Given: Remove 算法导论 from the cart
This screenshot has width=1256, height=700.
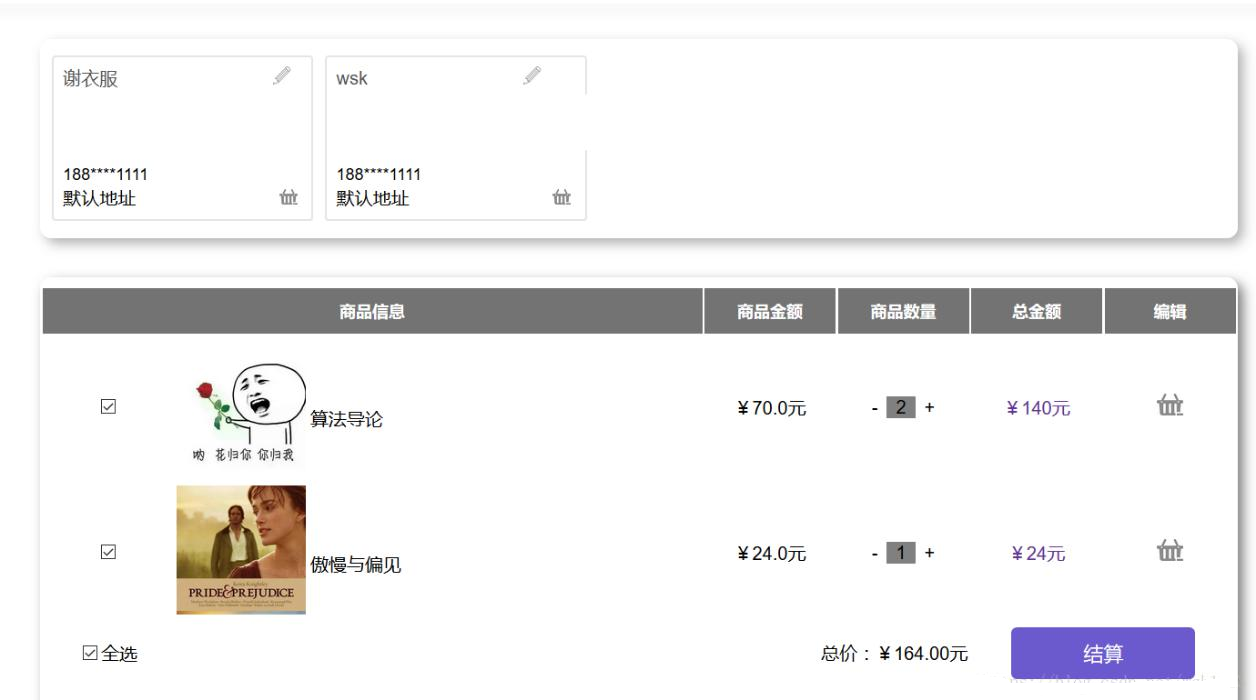Looking at the screenshot, I should [x=1170, y=405].
